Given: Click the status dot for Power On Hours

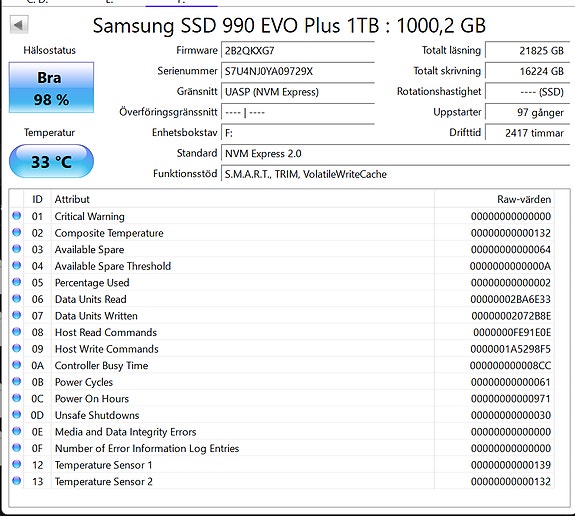Looking at the screenshot, I should coord(17,398).
